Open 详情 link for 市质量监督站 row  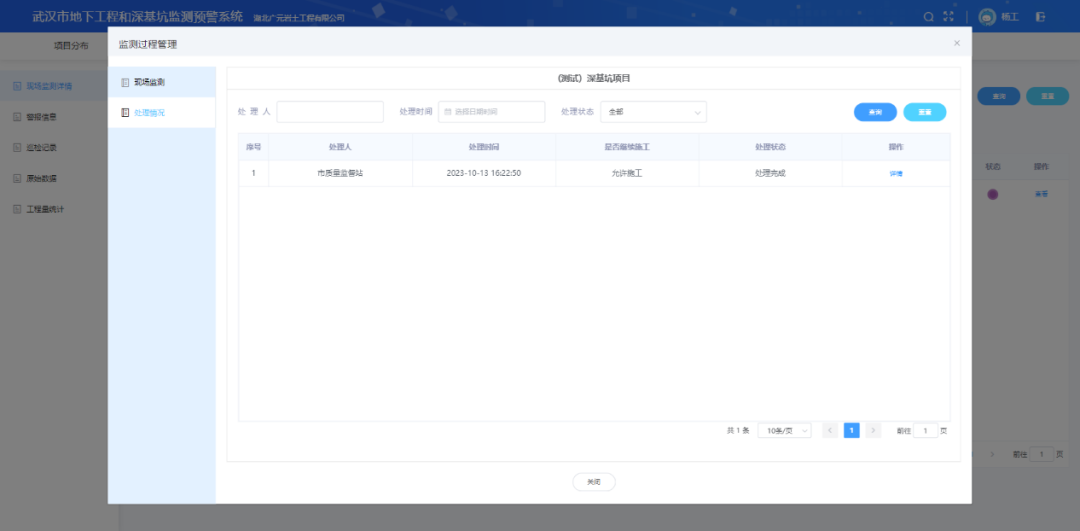point(896,174)
